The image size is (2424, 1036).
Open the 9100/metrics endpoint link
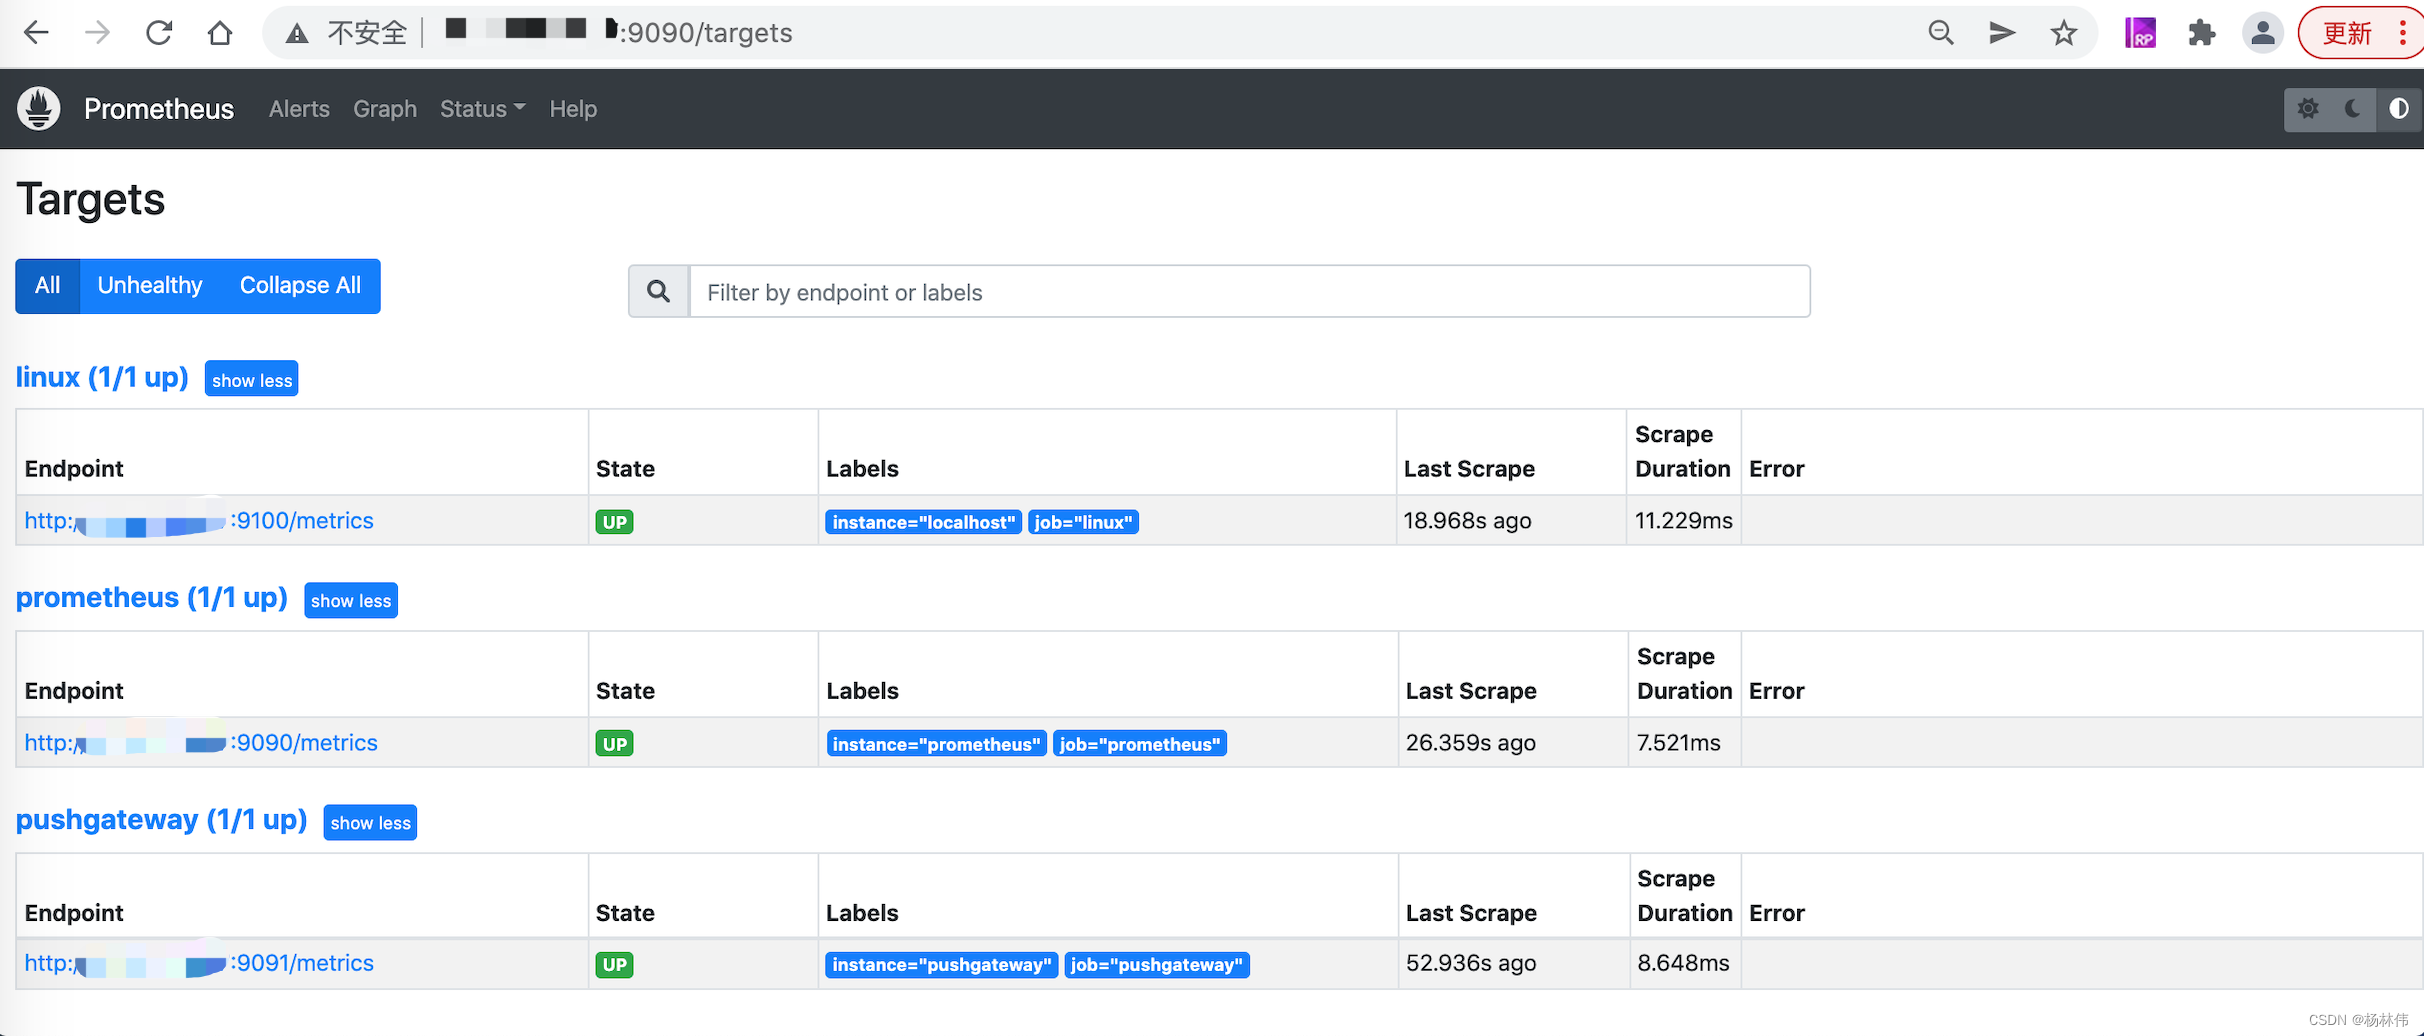[x=199, y=520]
